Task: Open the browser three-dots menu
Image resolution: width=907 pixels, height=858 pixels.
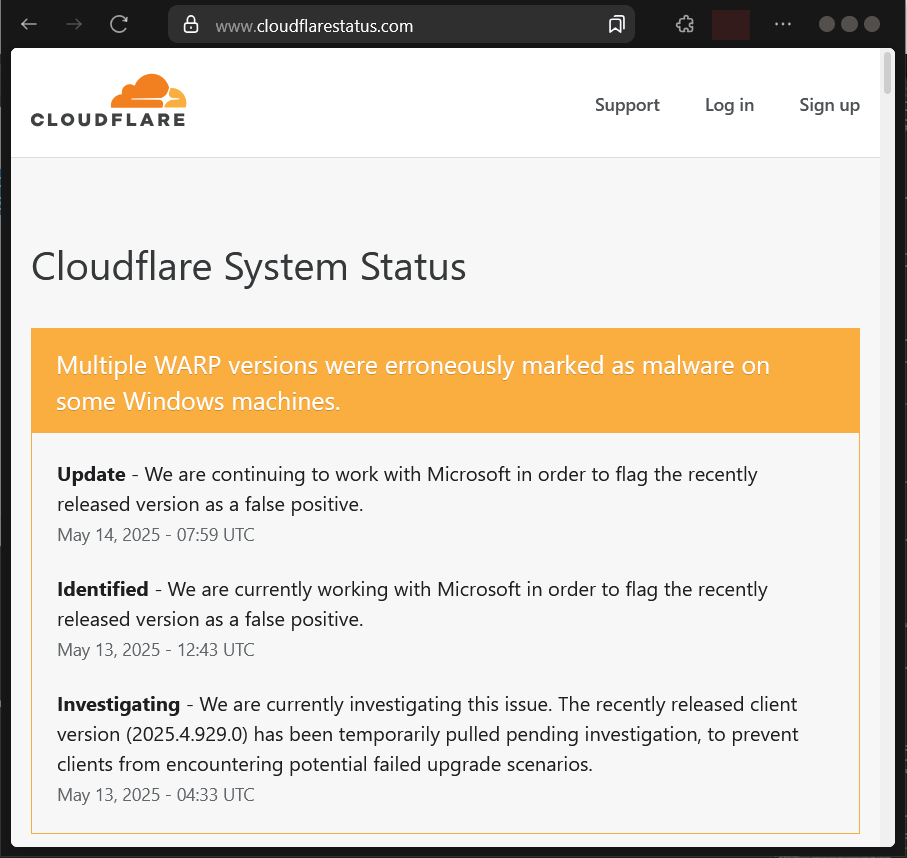Action: [783, 24]
